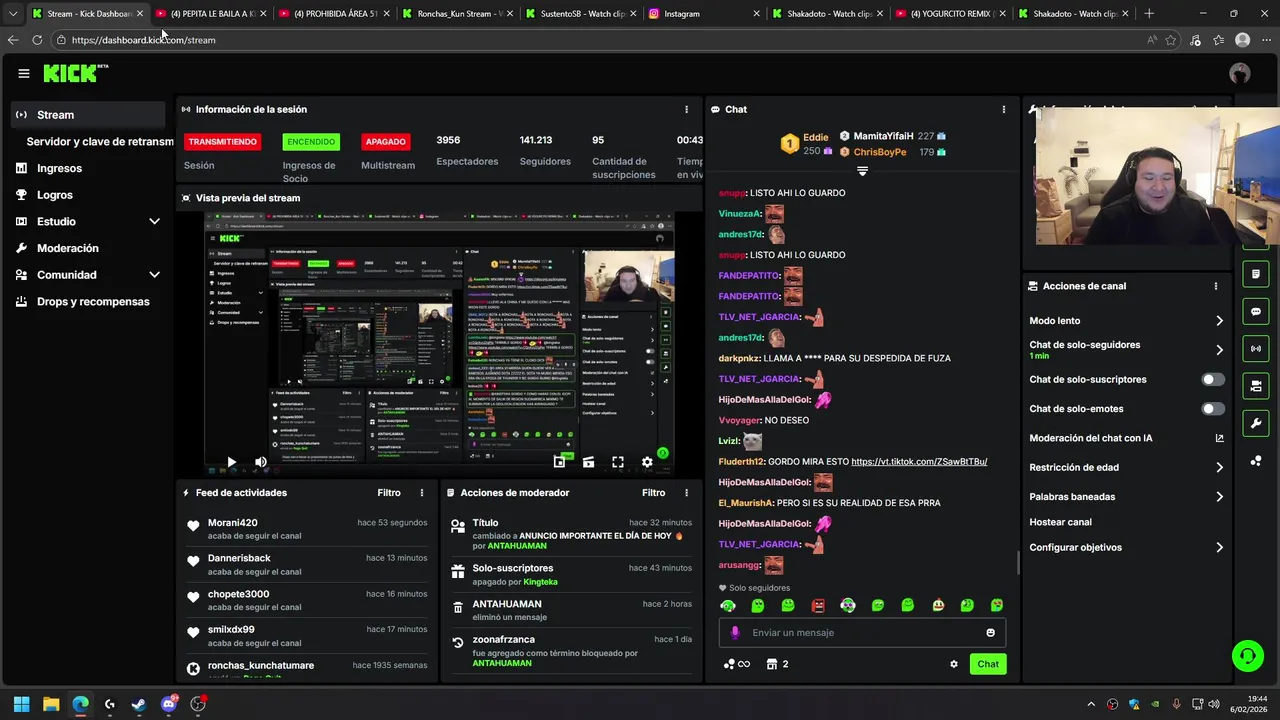Screen dimensions: 1280x720
Task: Open Moderación in the sidebar
Action: click(67, 248)
